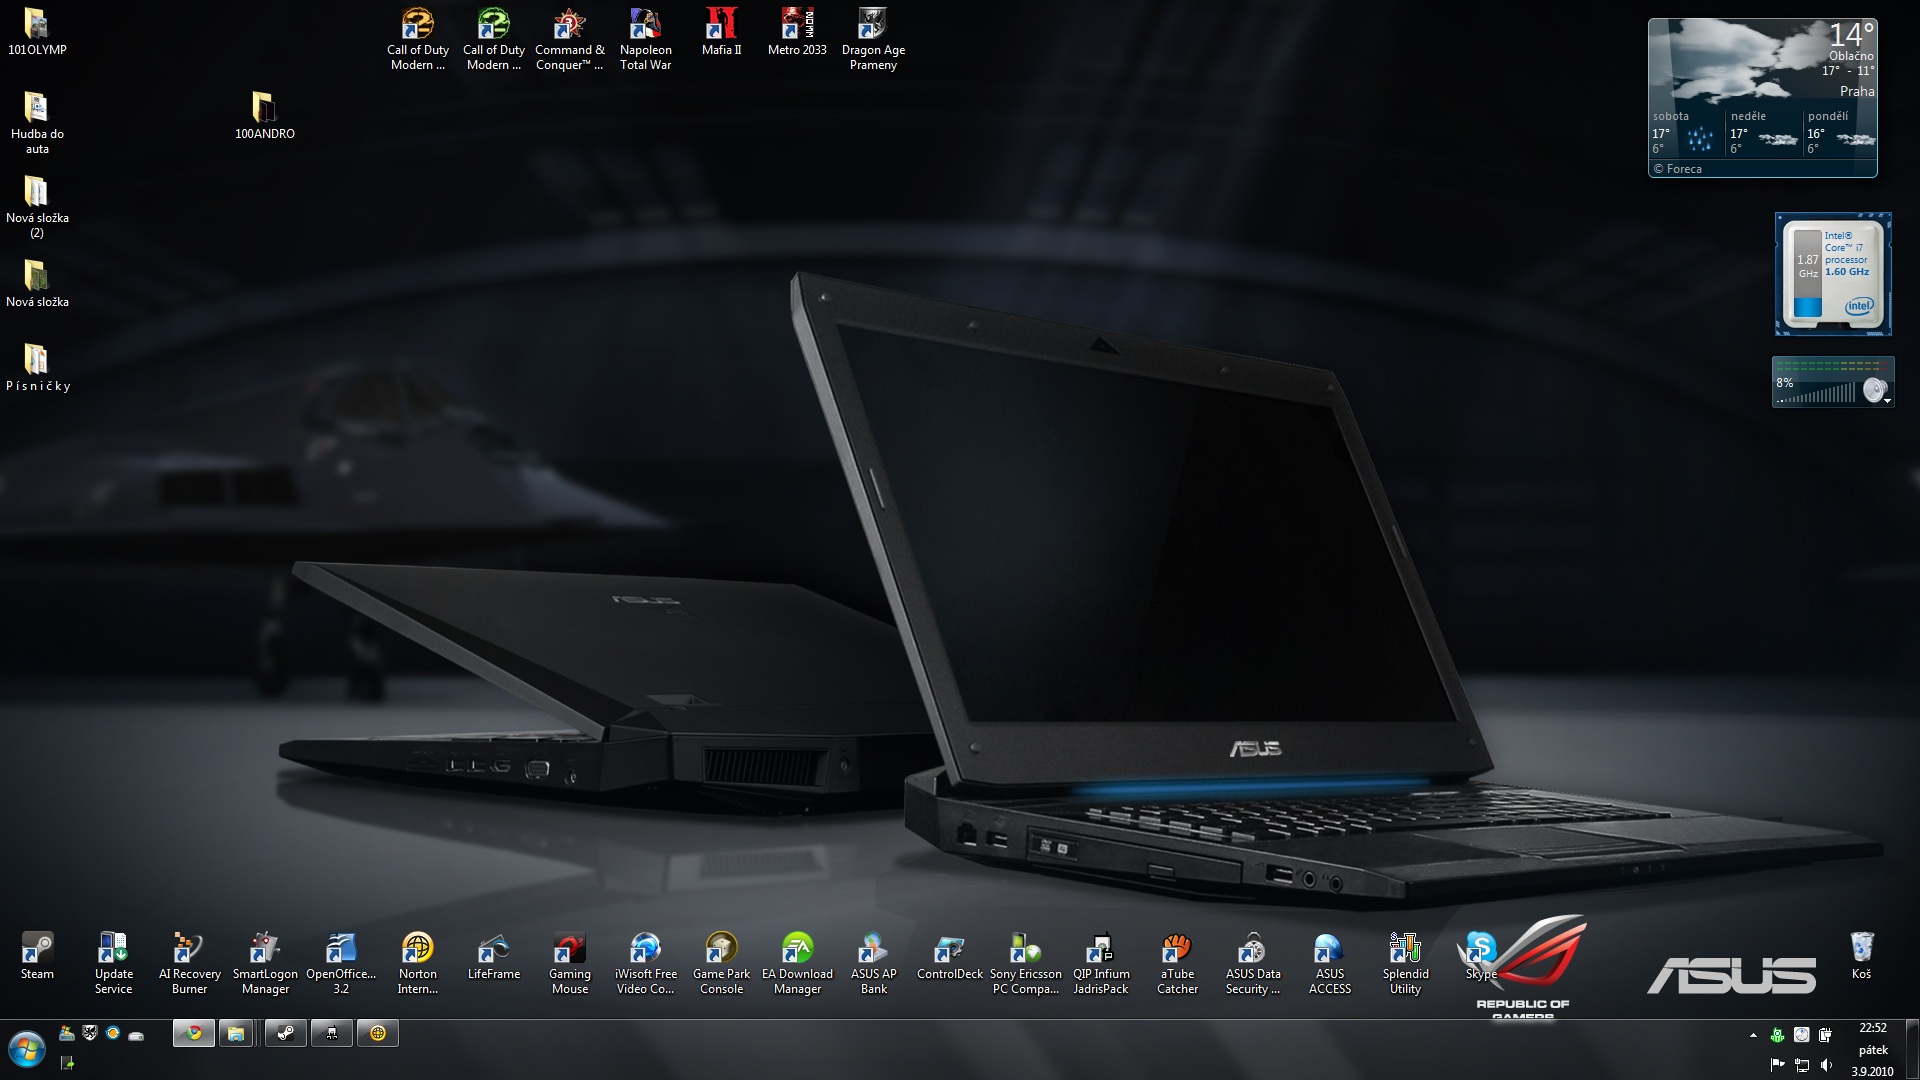Viewport: 1920px width, 1080px height.
Task: Show hidden system tray icons
Action: 1752,1036
